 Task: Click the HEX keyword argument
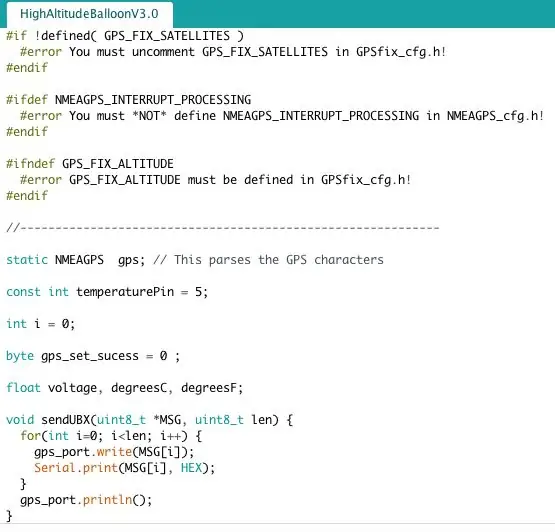click(x=191, y=468)
